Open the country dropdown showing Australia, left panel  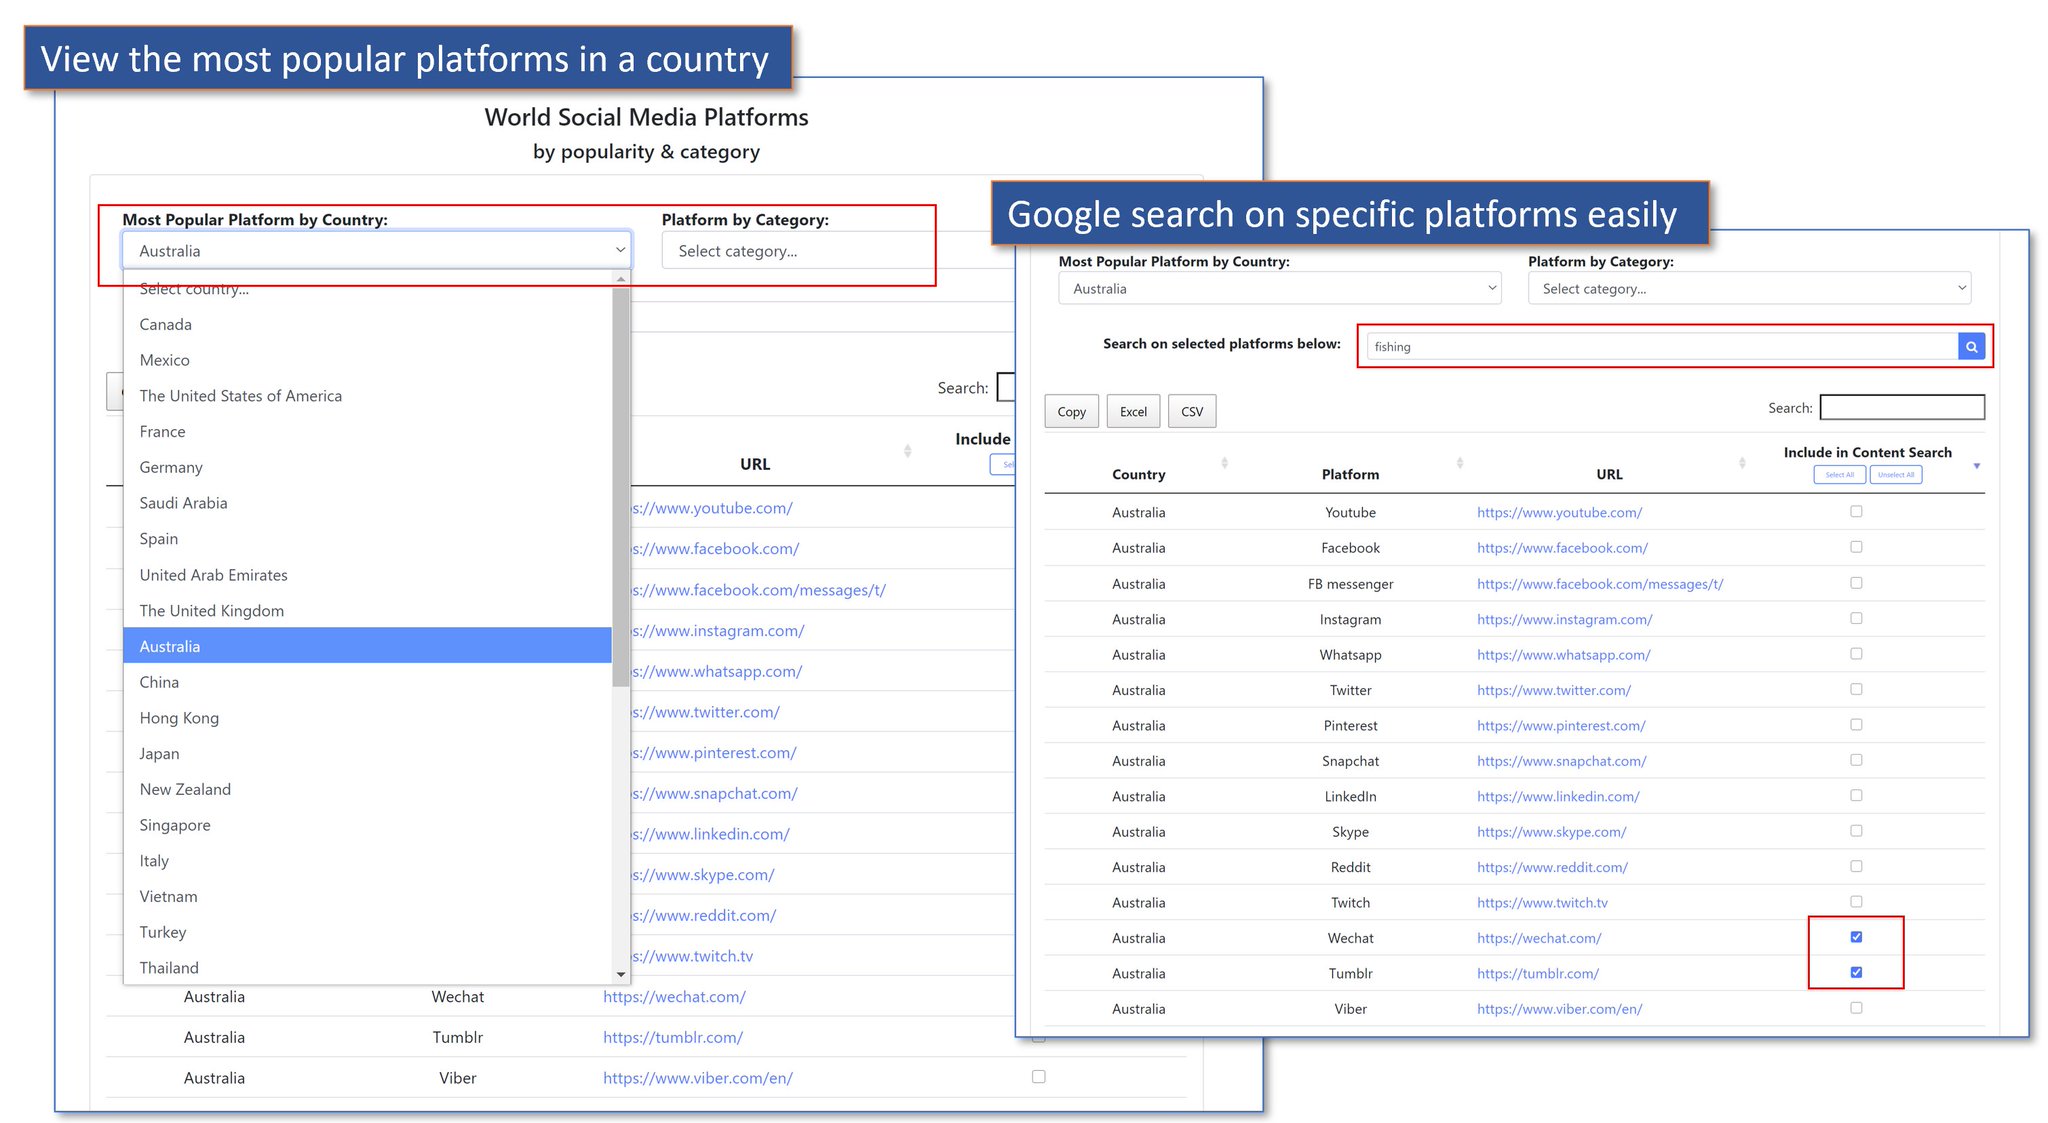point(376,251)
